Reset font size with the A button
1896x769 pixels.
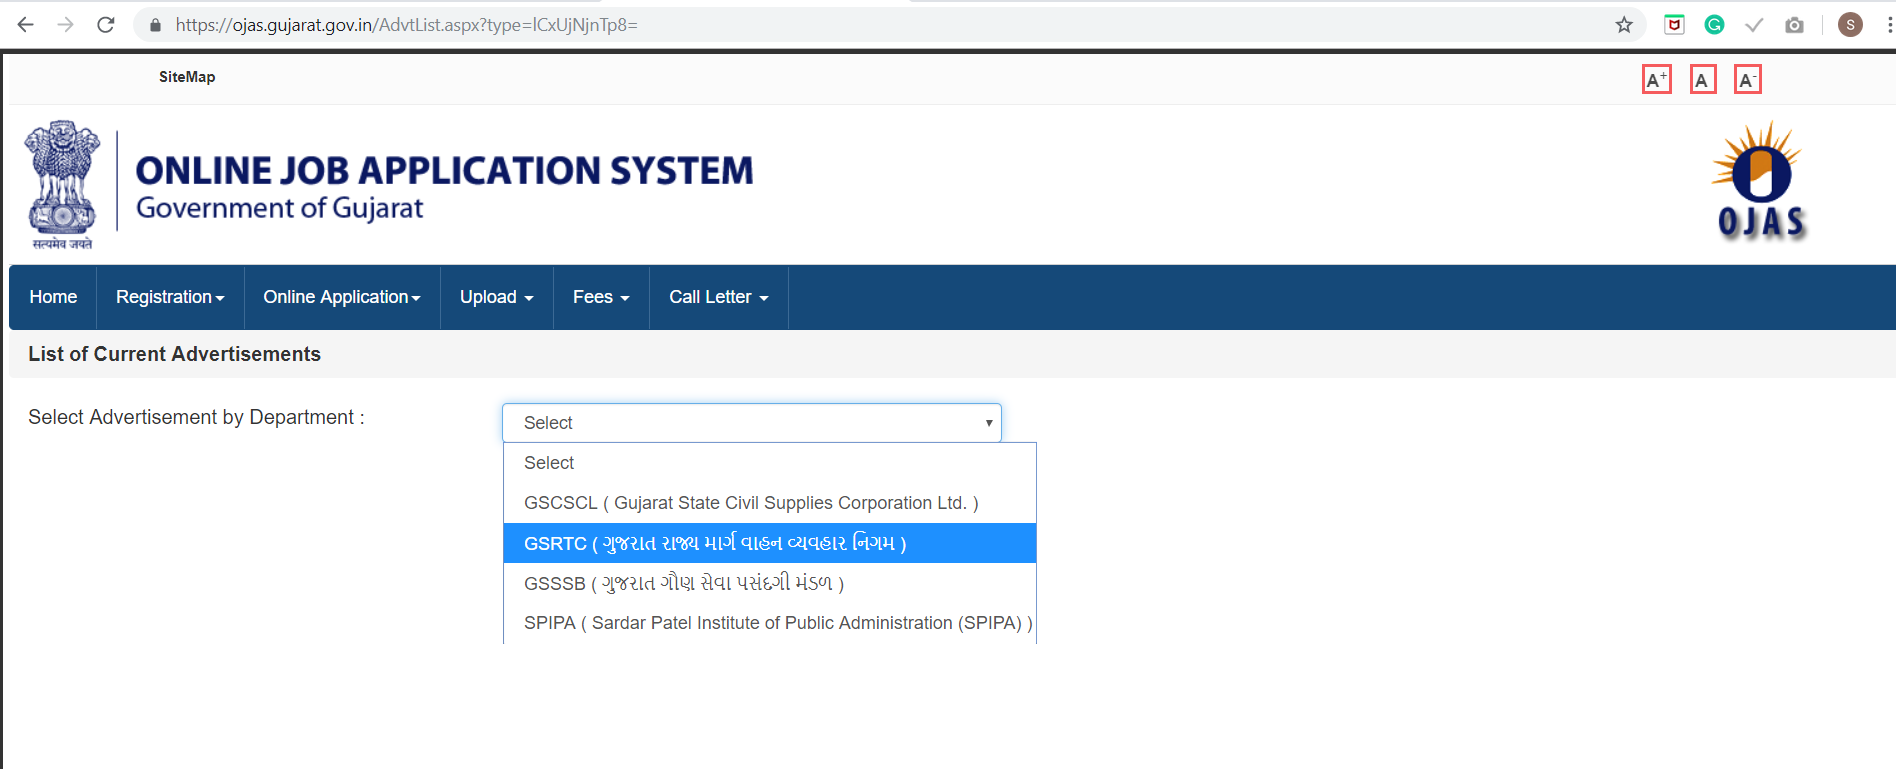coord(1703,79)
